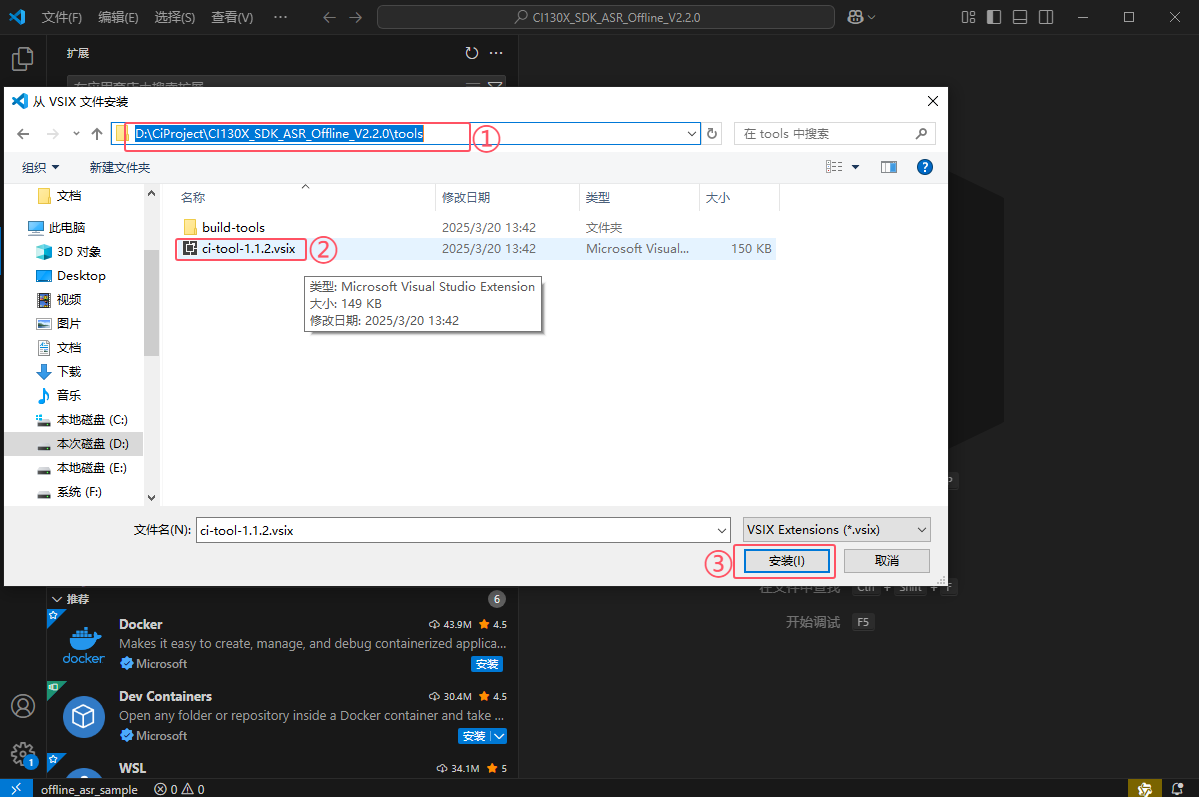Viewport: 1199px width, 797px height.
Task: Click dialog back arrow button
Action: (x=23, y=134)
